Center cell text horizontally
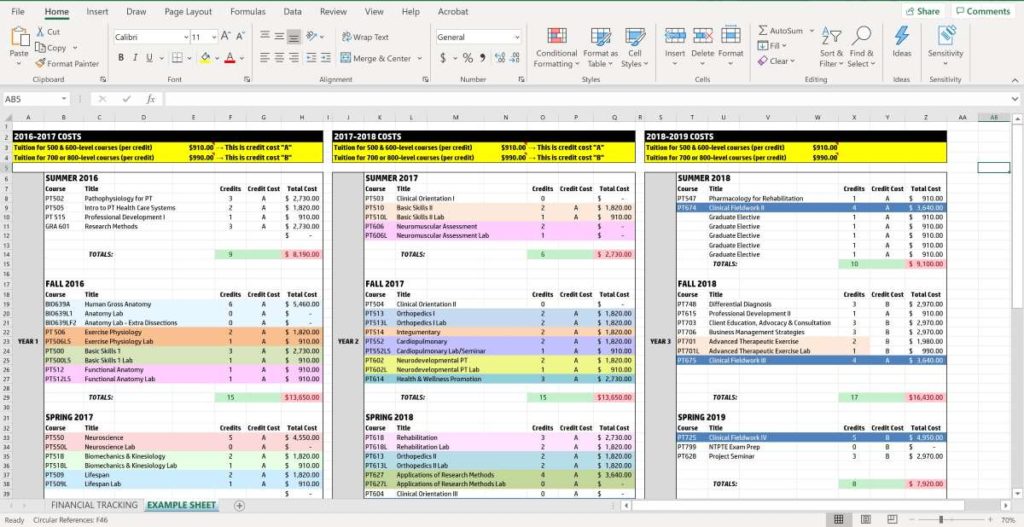 [x=279, y=57]
